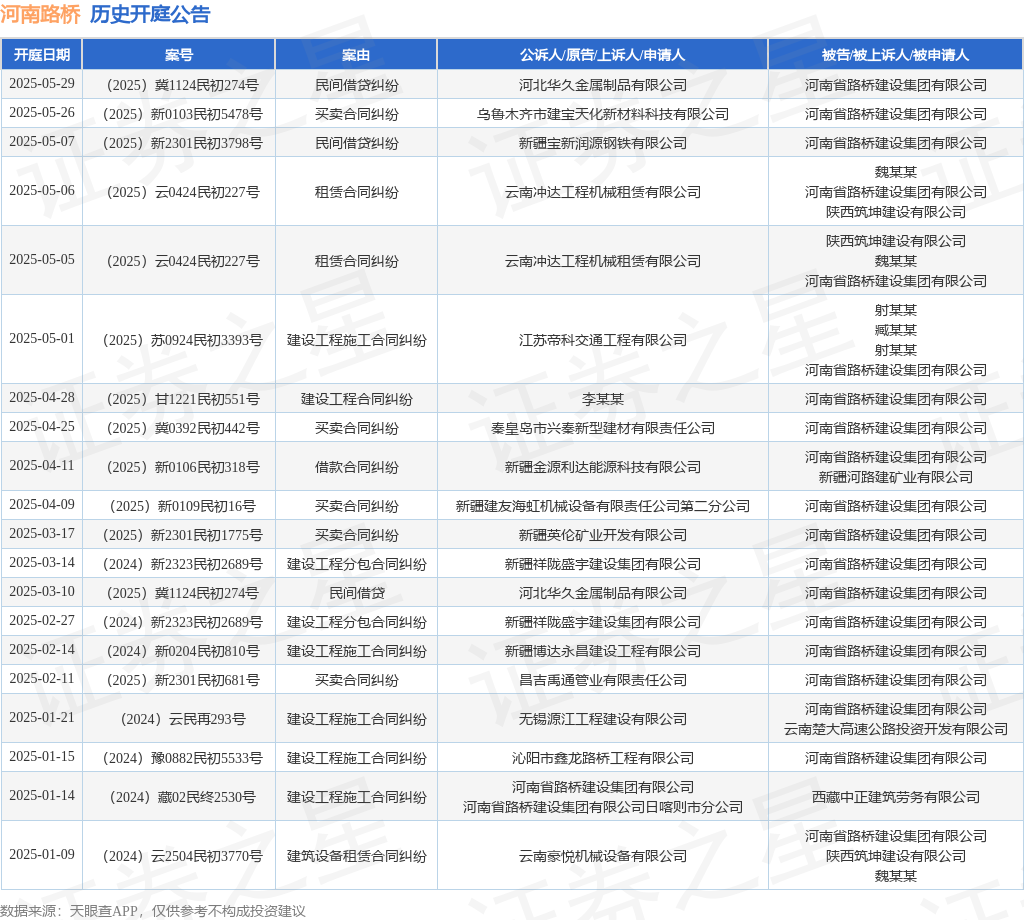Select the 公诉人/原告/上诉人/申请人 column header
Screen dimensions: 1024x920
[x=603, y=55]
